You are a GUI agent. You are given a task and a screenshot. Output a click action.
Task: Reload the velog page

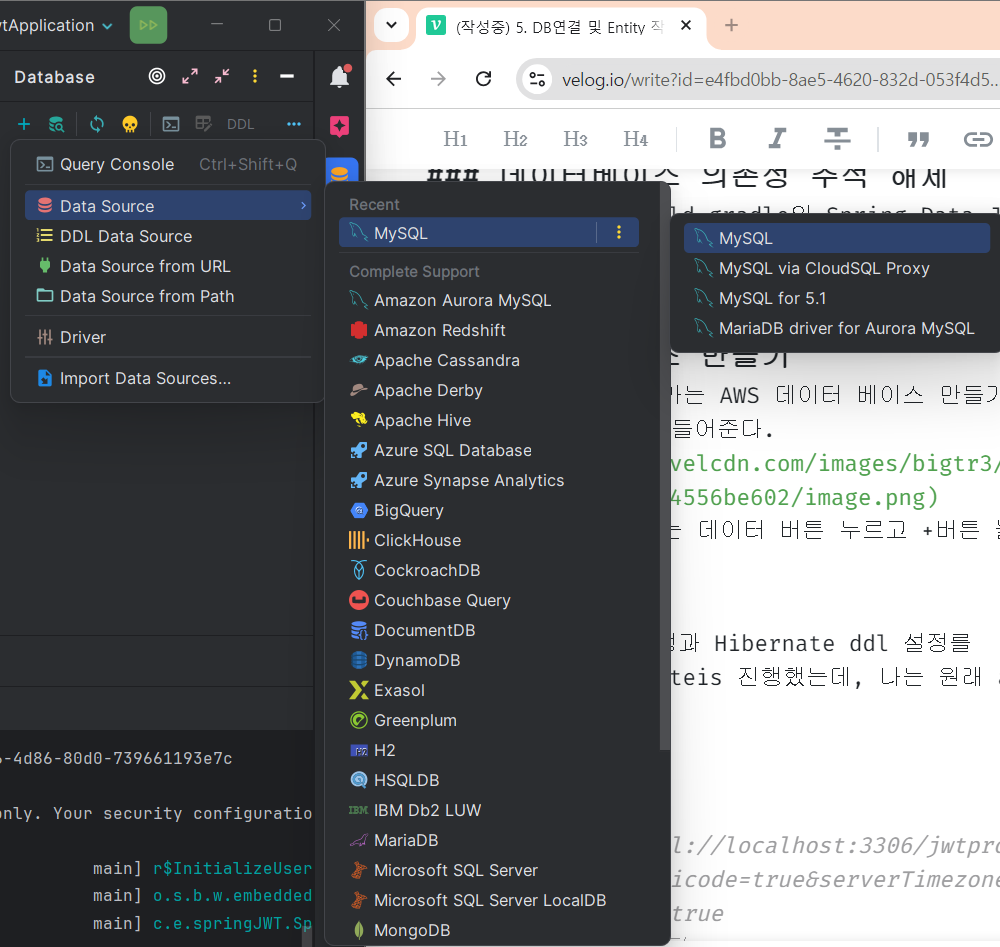[483, 78]
